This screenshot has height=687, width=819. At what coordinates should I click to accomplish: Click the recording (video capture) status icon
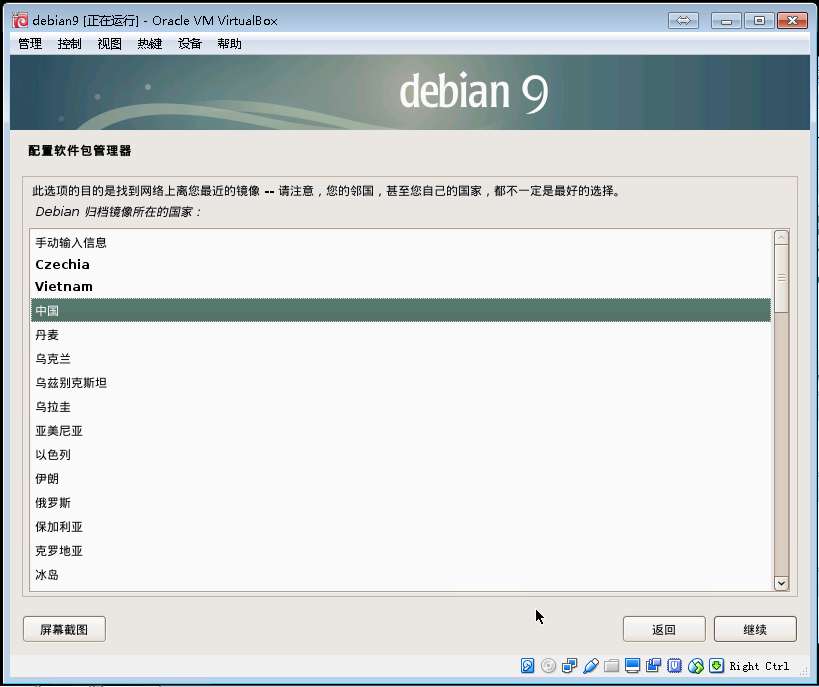click(x=653, y=666)
